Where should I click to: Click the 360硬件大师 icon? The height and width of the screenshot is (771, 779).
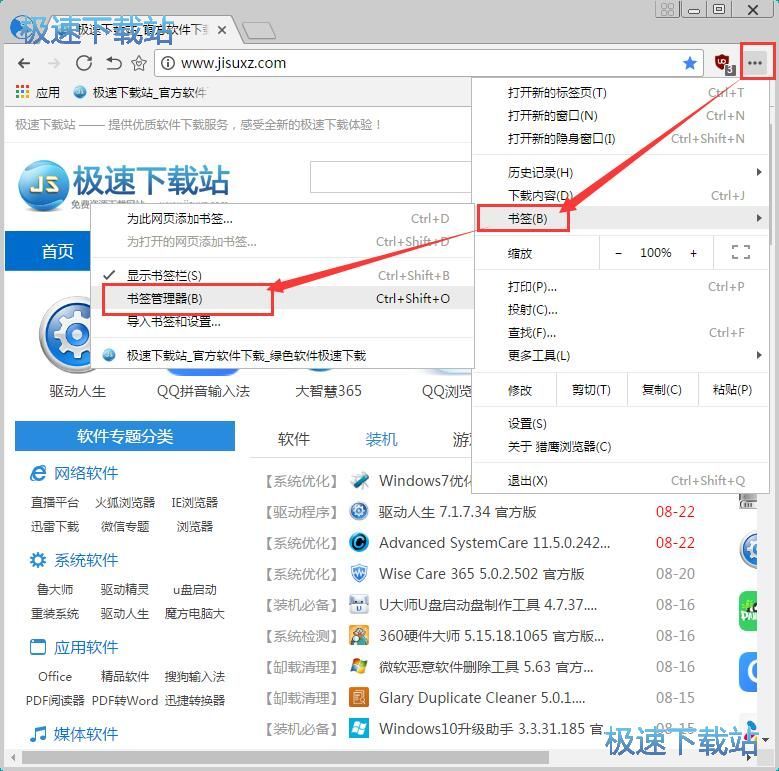coord(359,635)
